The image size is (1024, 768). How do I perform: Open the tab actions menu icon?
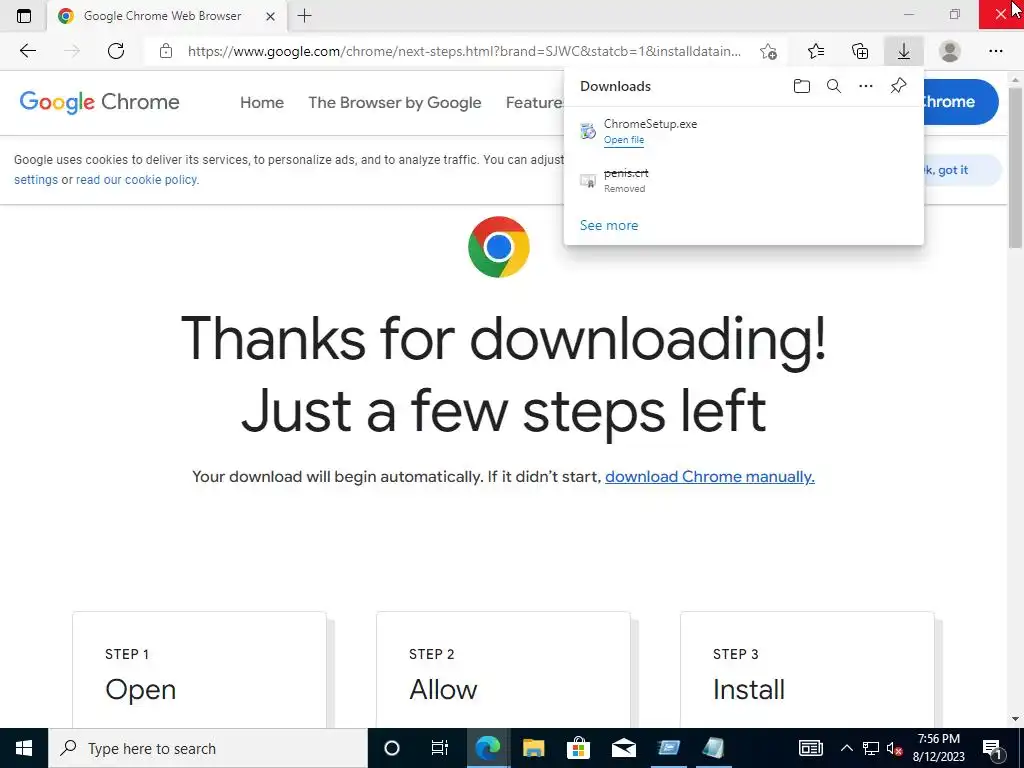coord(24,16)
